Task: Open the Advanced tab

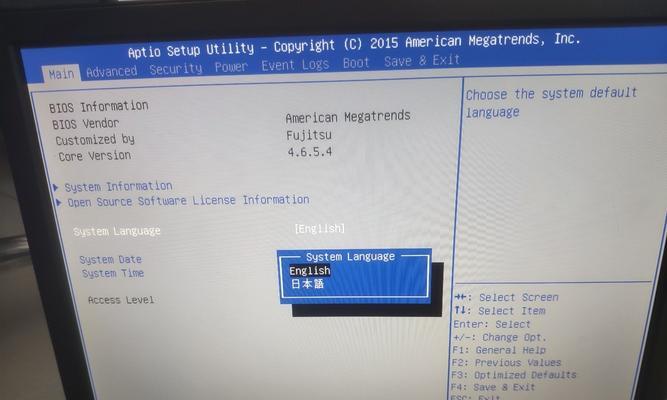Action: 111,72
